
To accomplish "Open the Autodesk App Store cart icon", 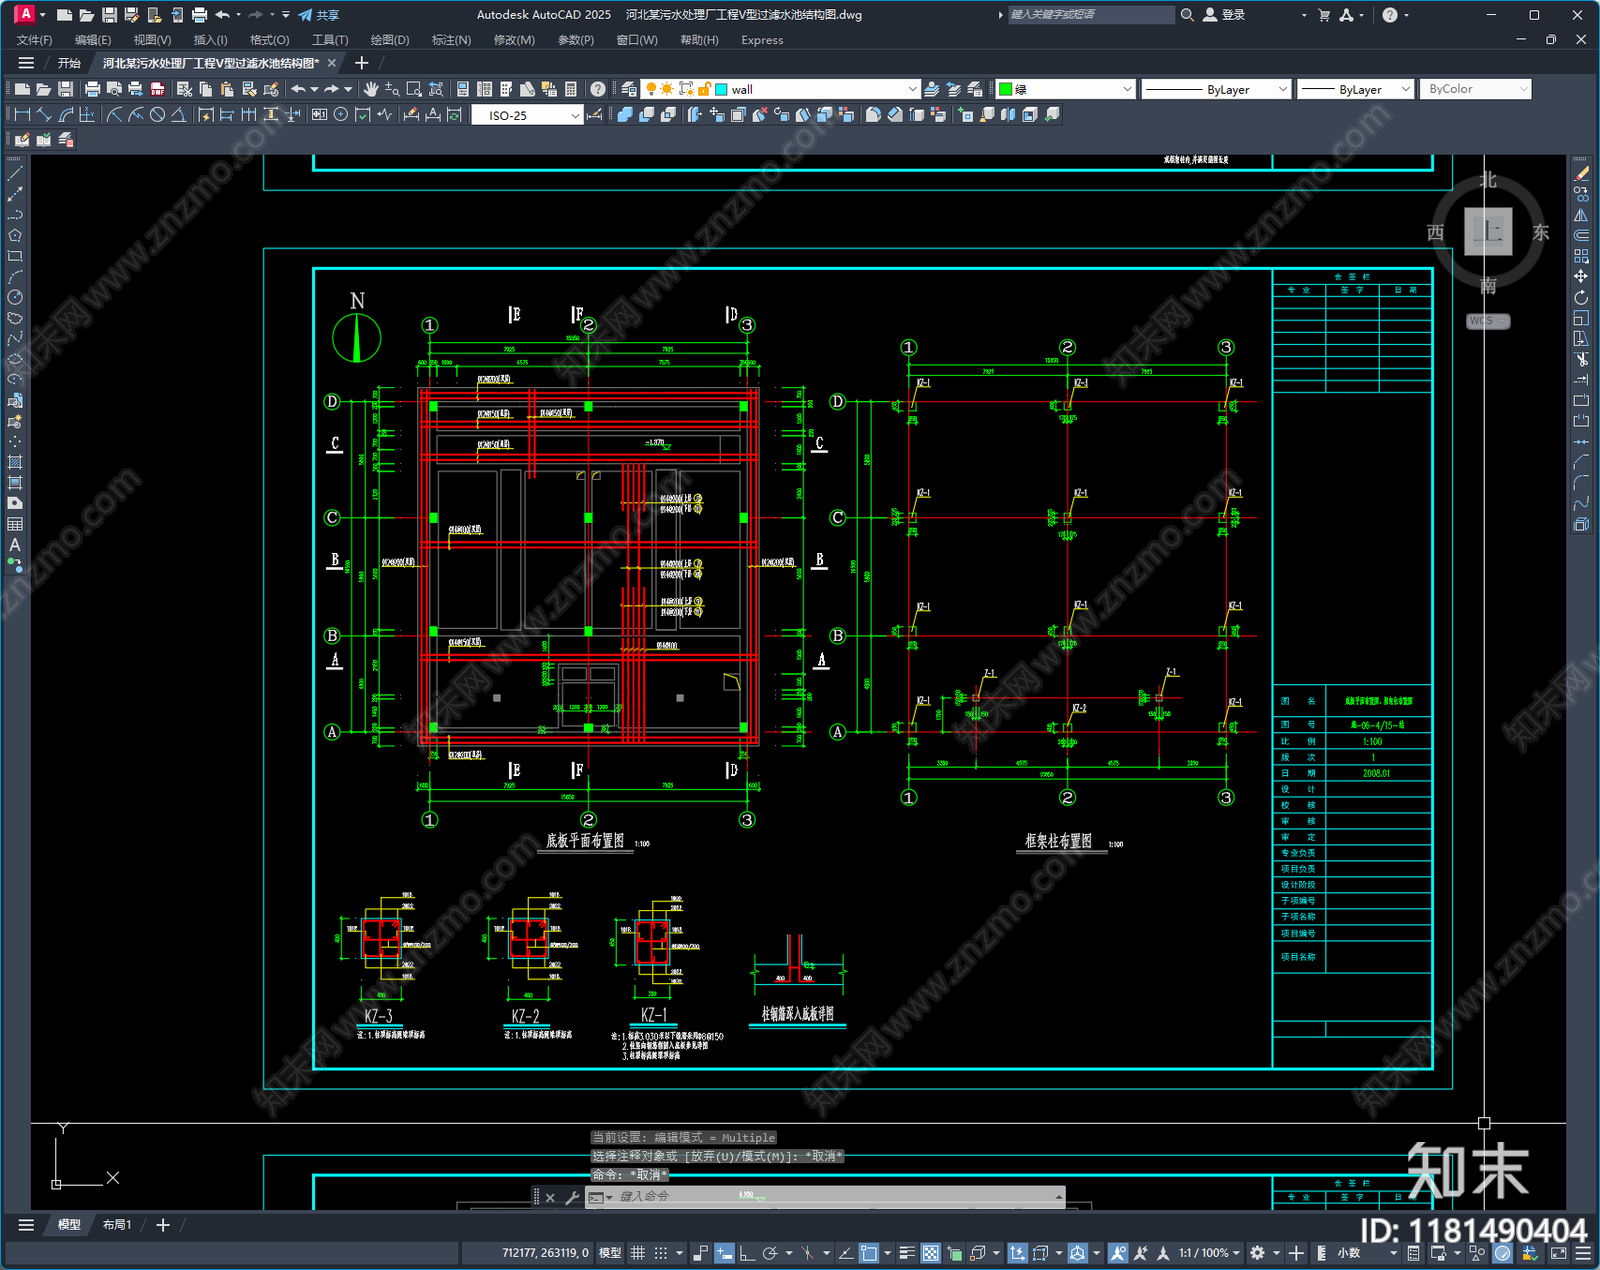I will 1324,15.
